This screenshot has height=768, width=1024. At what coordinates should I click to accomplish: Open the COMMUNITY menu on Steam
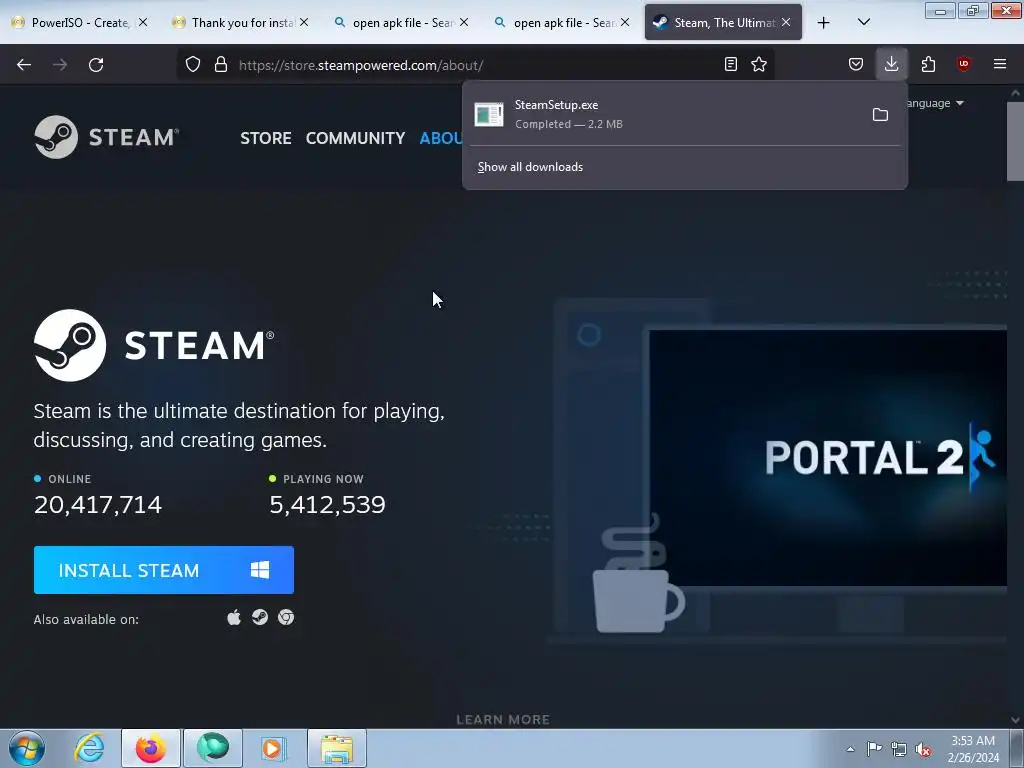[x=355, y=138]
